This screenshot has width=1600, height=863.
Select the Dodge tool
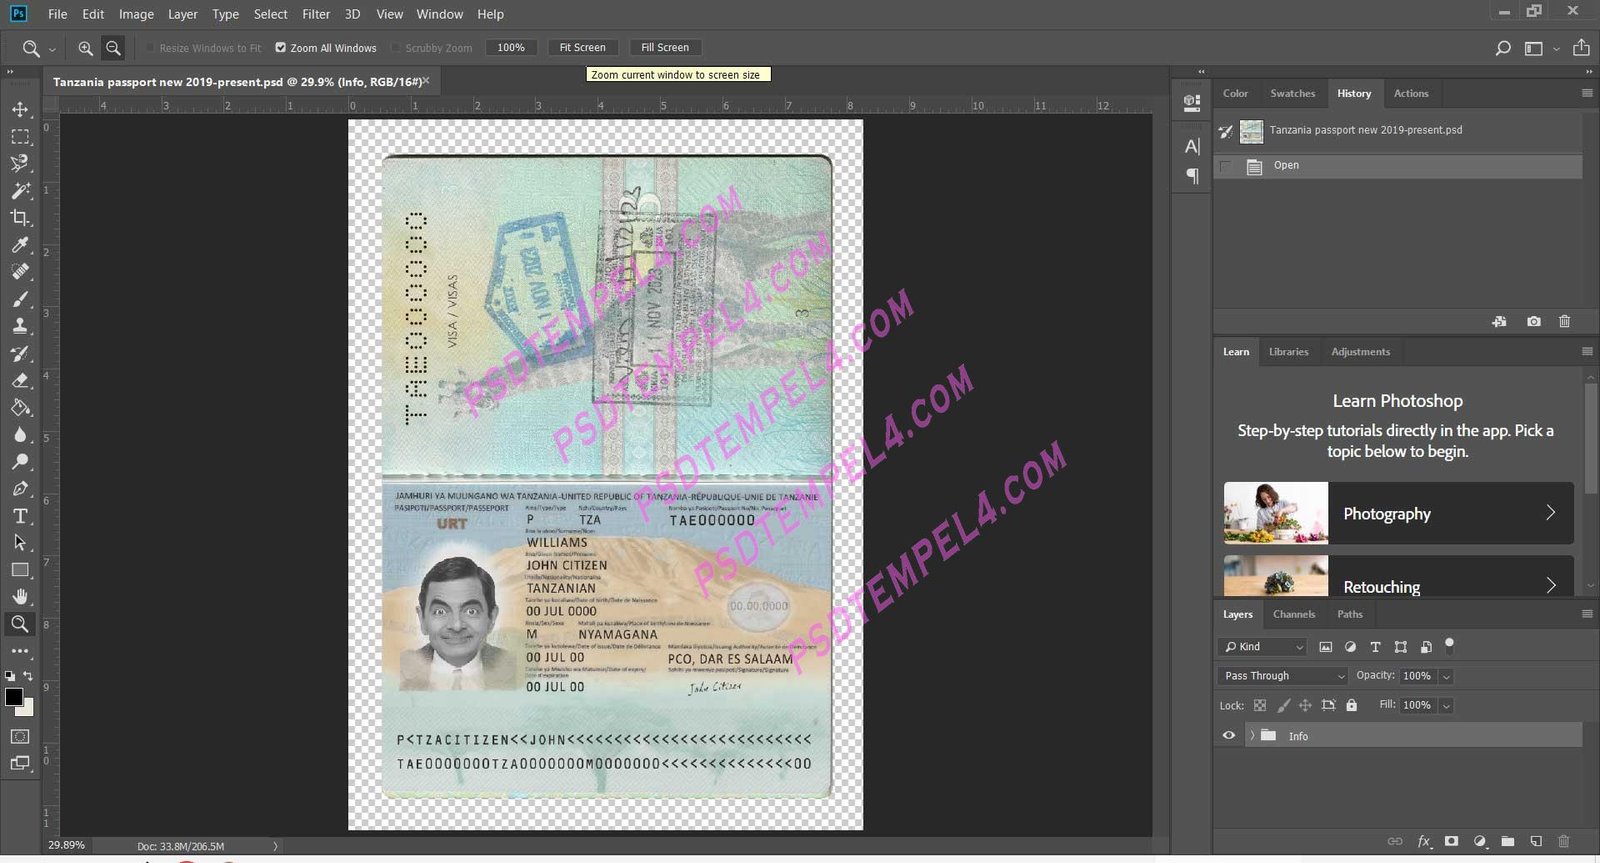pos(20,461)
